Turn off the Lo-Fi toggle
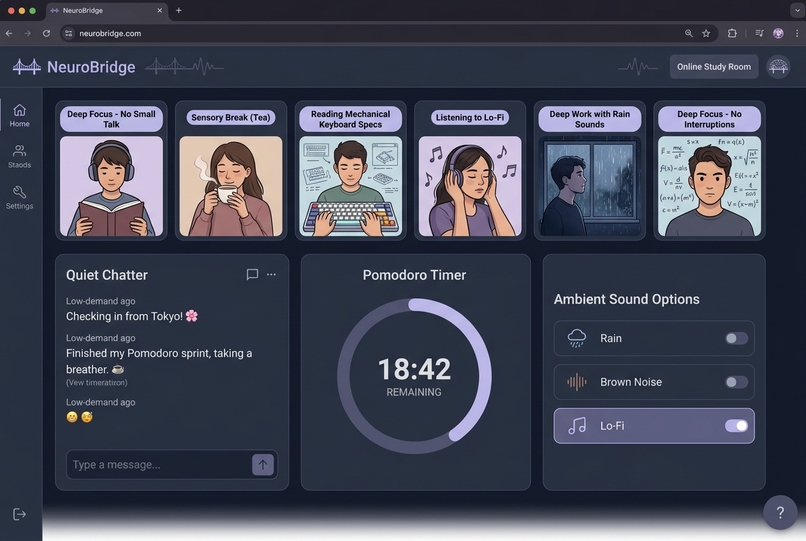 tap(736, 426)
